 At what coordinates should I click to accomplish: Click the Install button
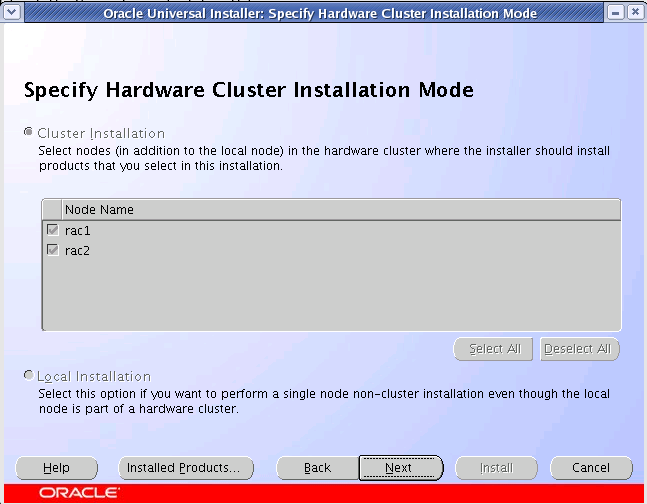[496, 468]
